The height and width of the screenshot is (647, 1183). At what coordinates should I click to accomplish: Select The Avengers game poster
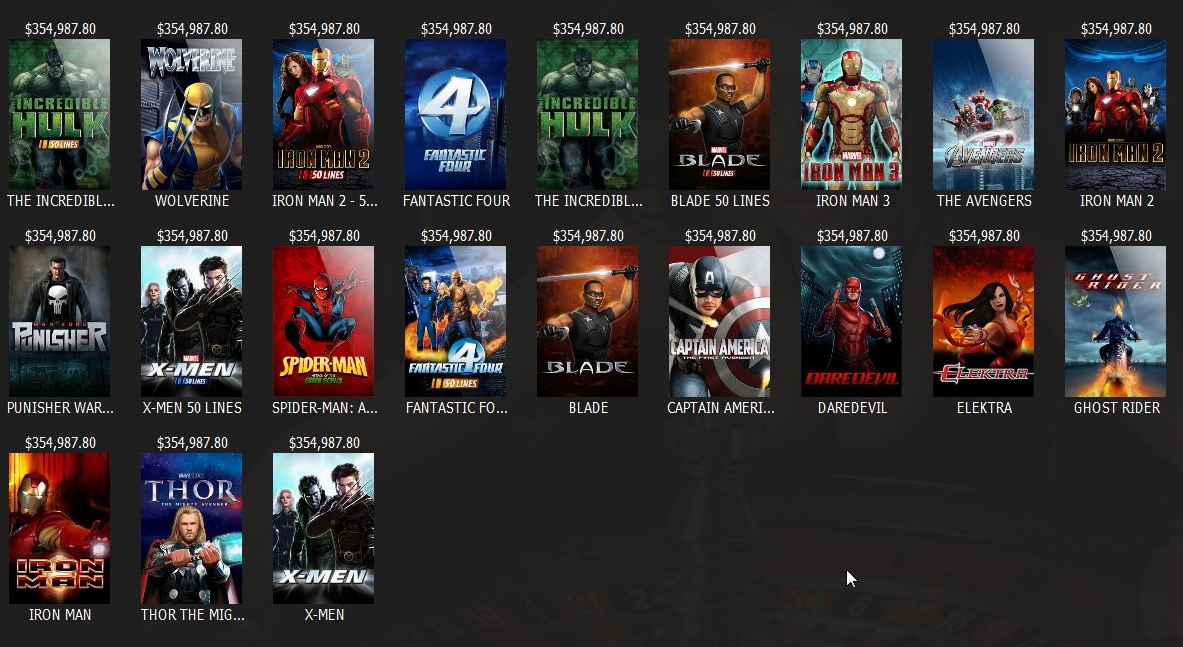click(x=984, y=115)
